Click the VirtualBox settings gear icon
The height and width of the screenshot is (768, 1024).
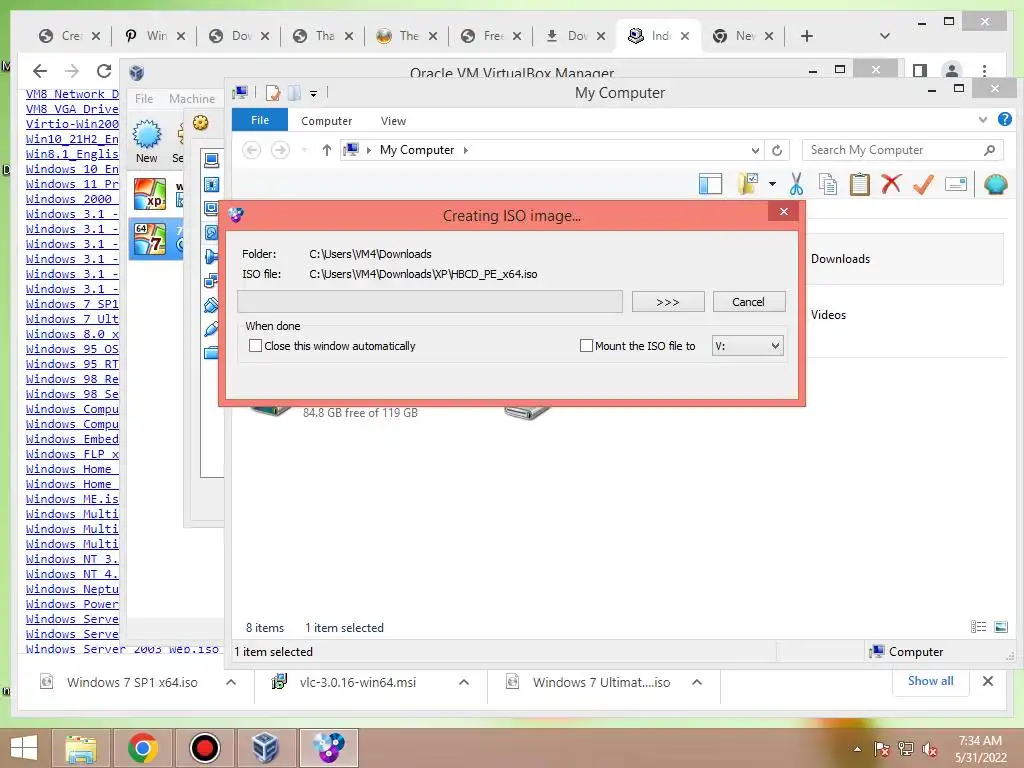[200, 123]
